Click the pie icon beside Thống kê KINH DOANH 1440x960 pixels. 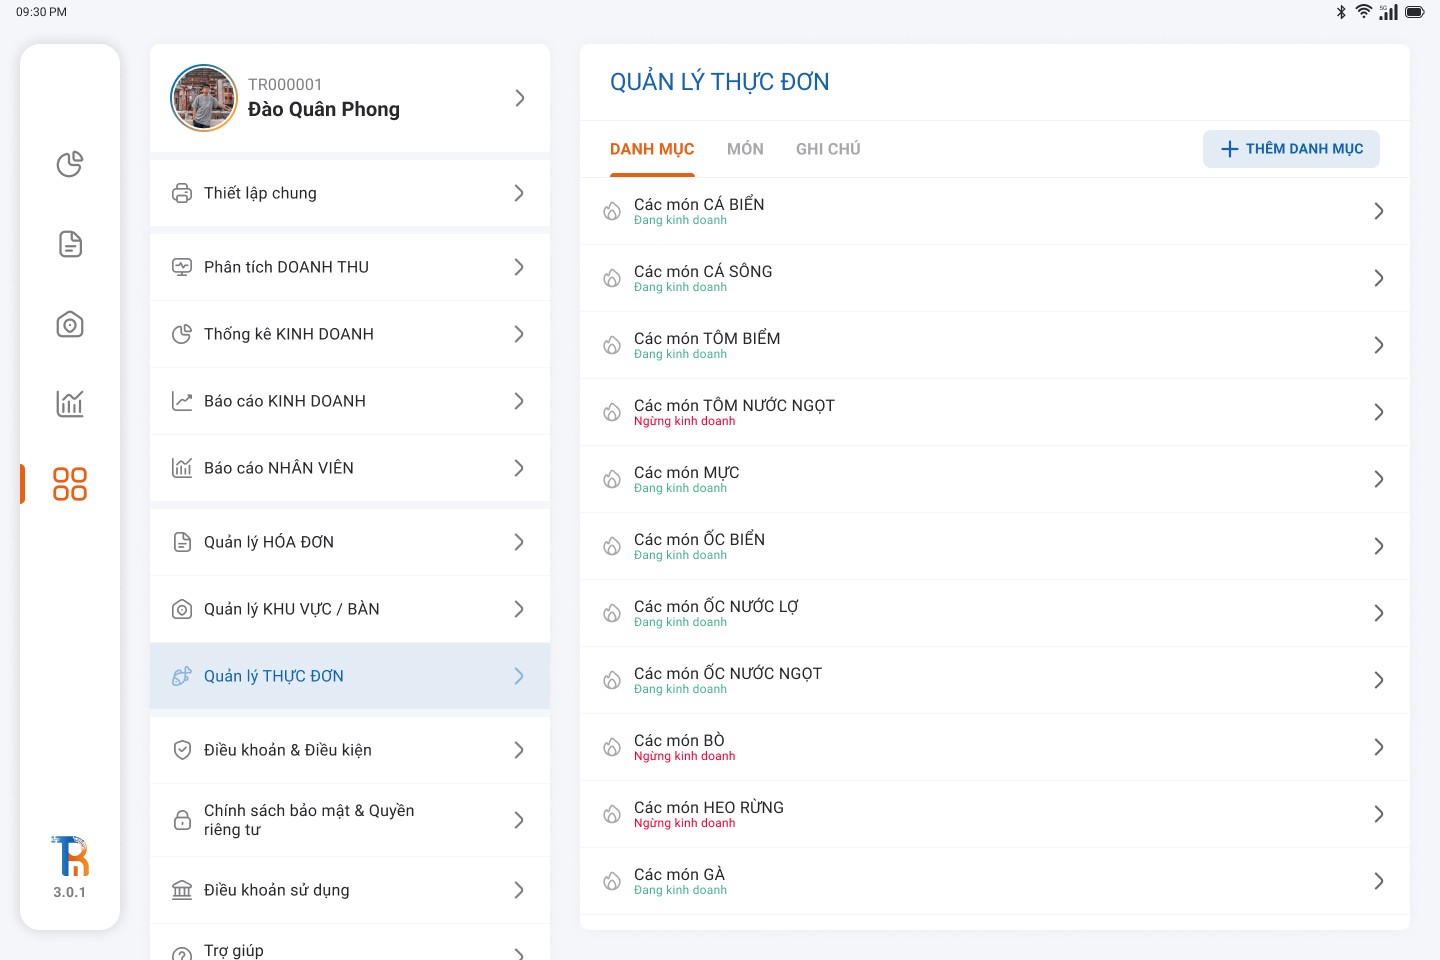coord(182,334)
